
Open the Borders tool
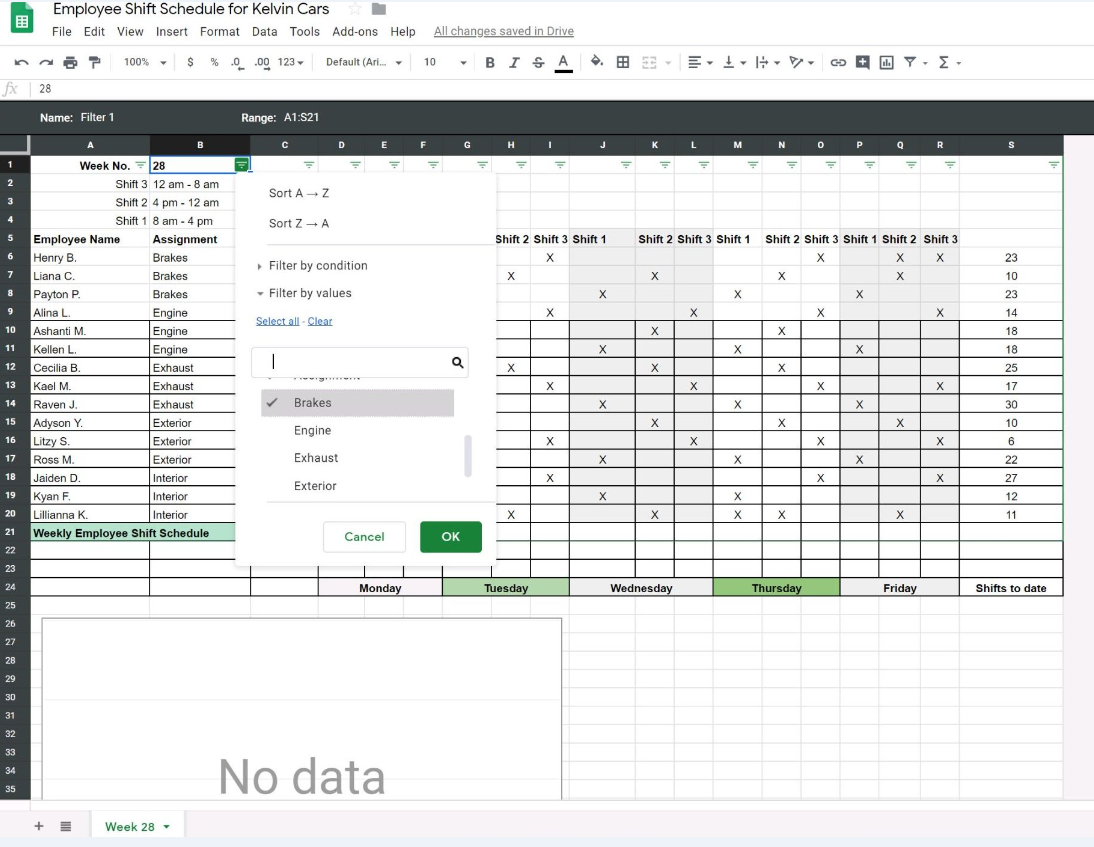coord(623,62)
